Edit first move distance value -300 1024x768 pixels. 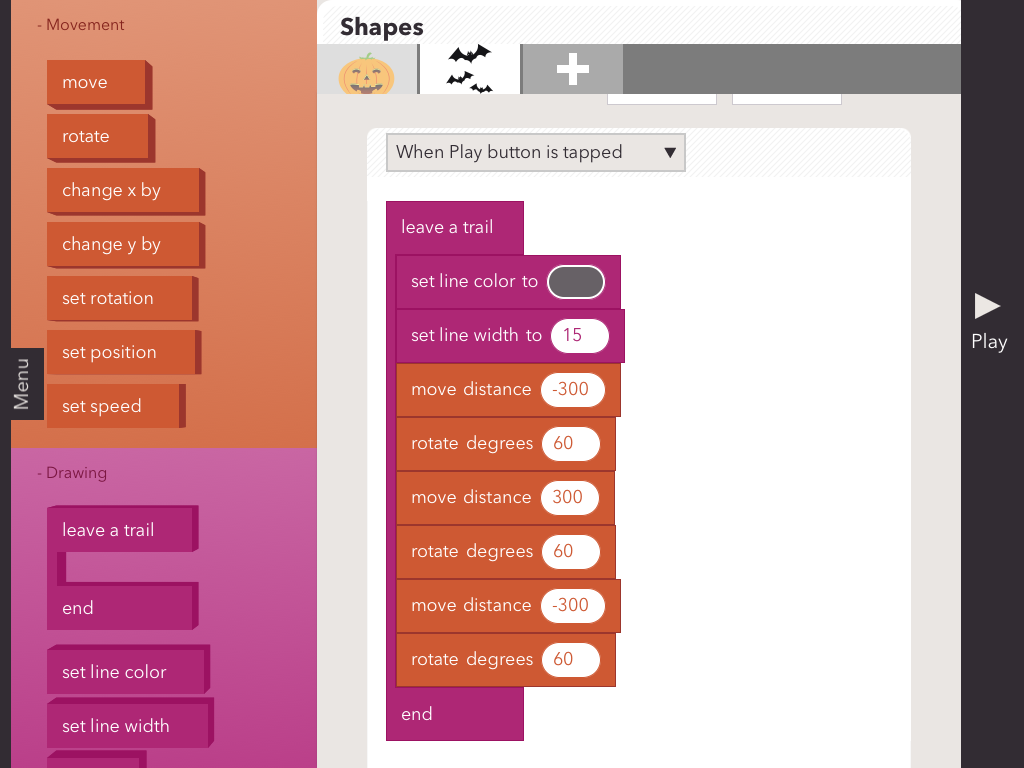coord(572,390)
